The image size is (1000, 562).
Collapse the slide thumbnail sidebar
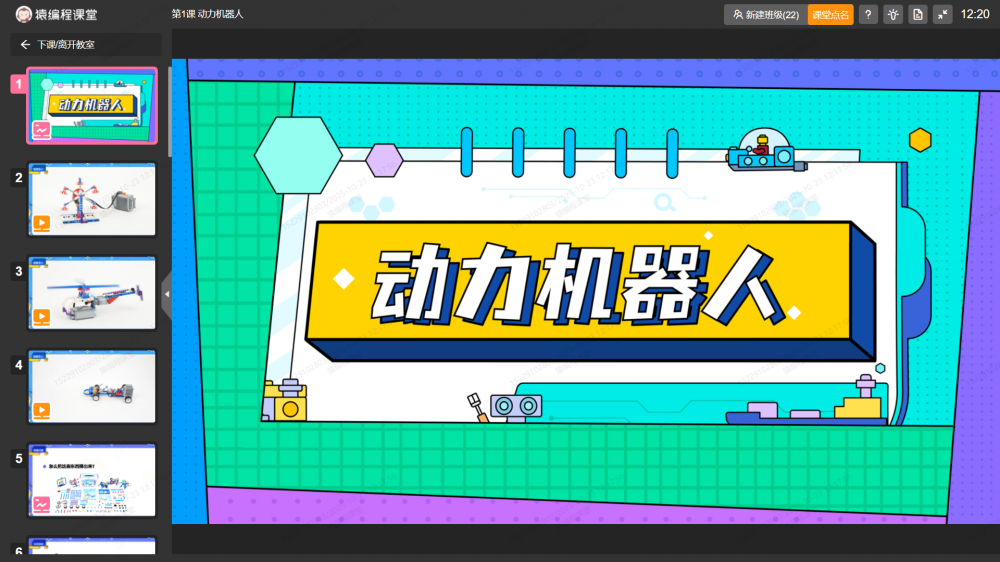166,294
